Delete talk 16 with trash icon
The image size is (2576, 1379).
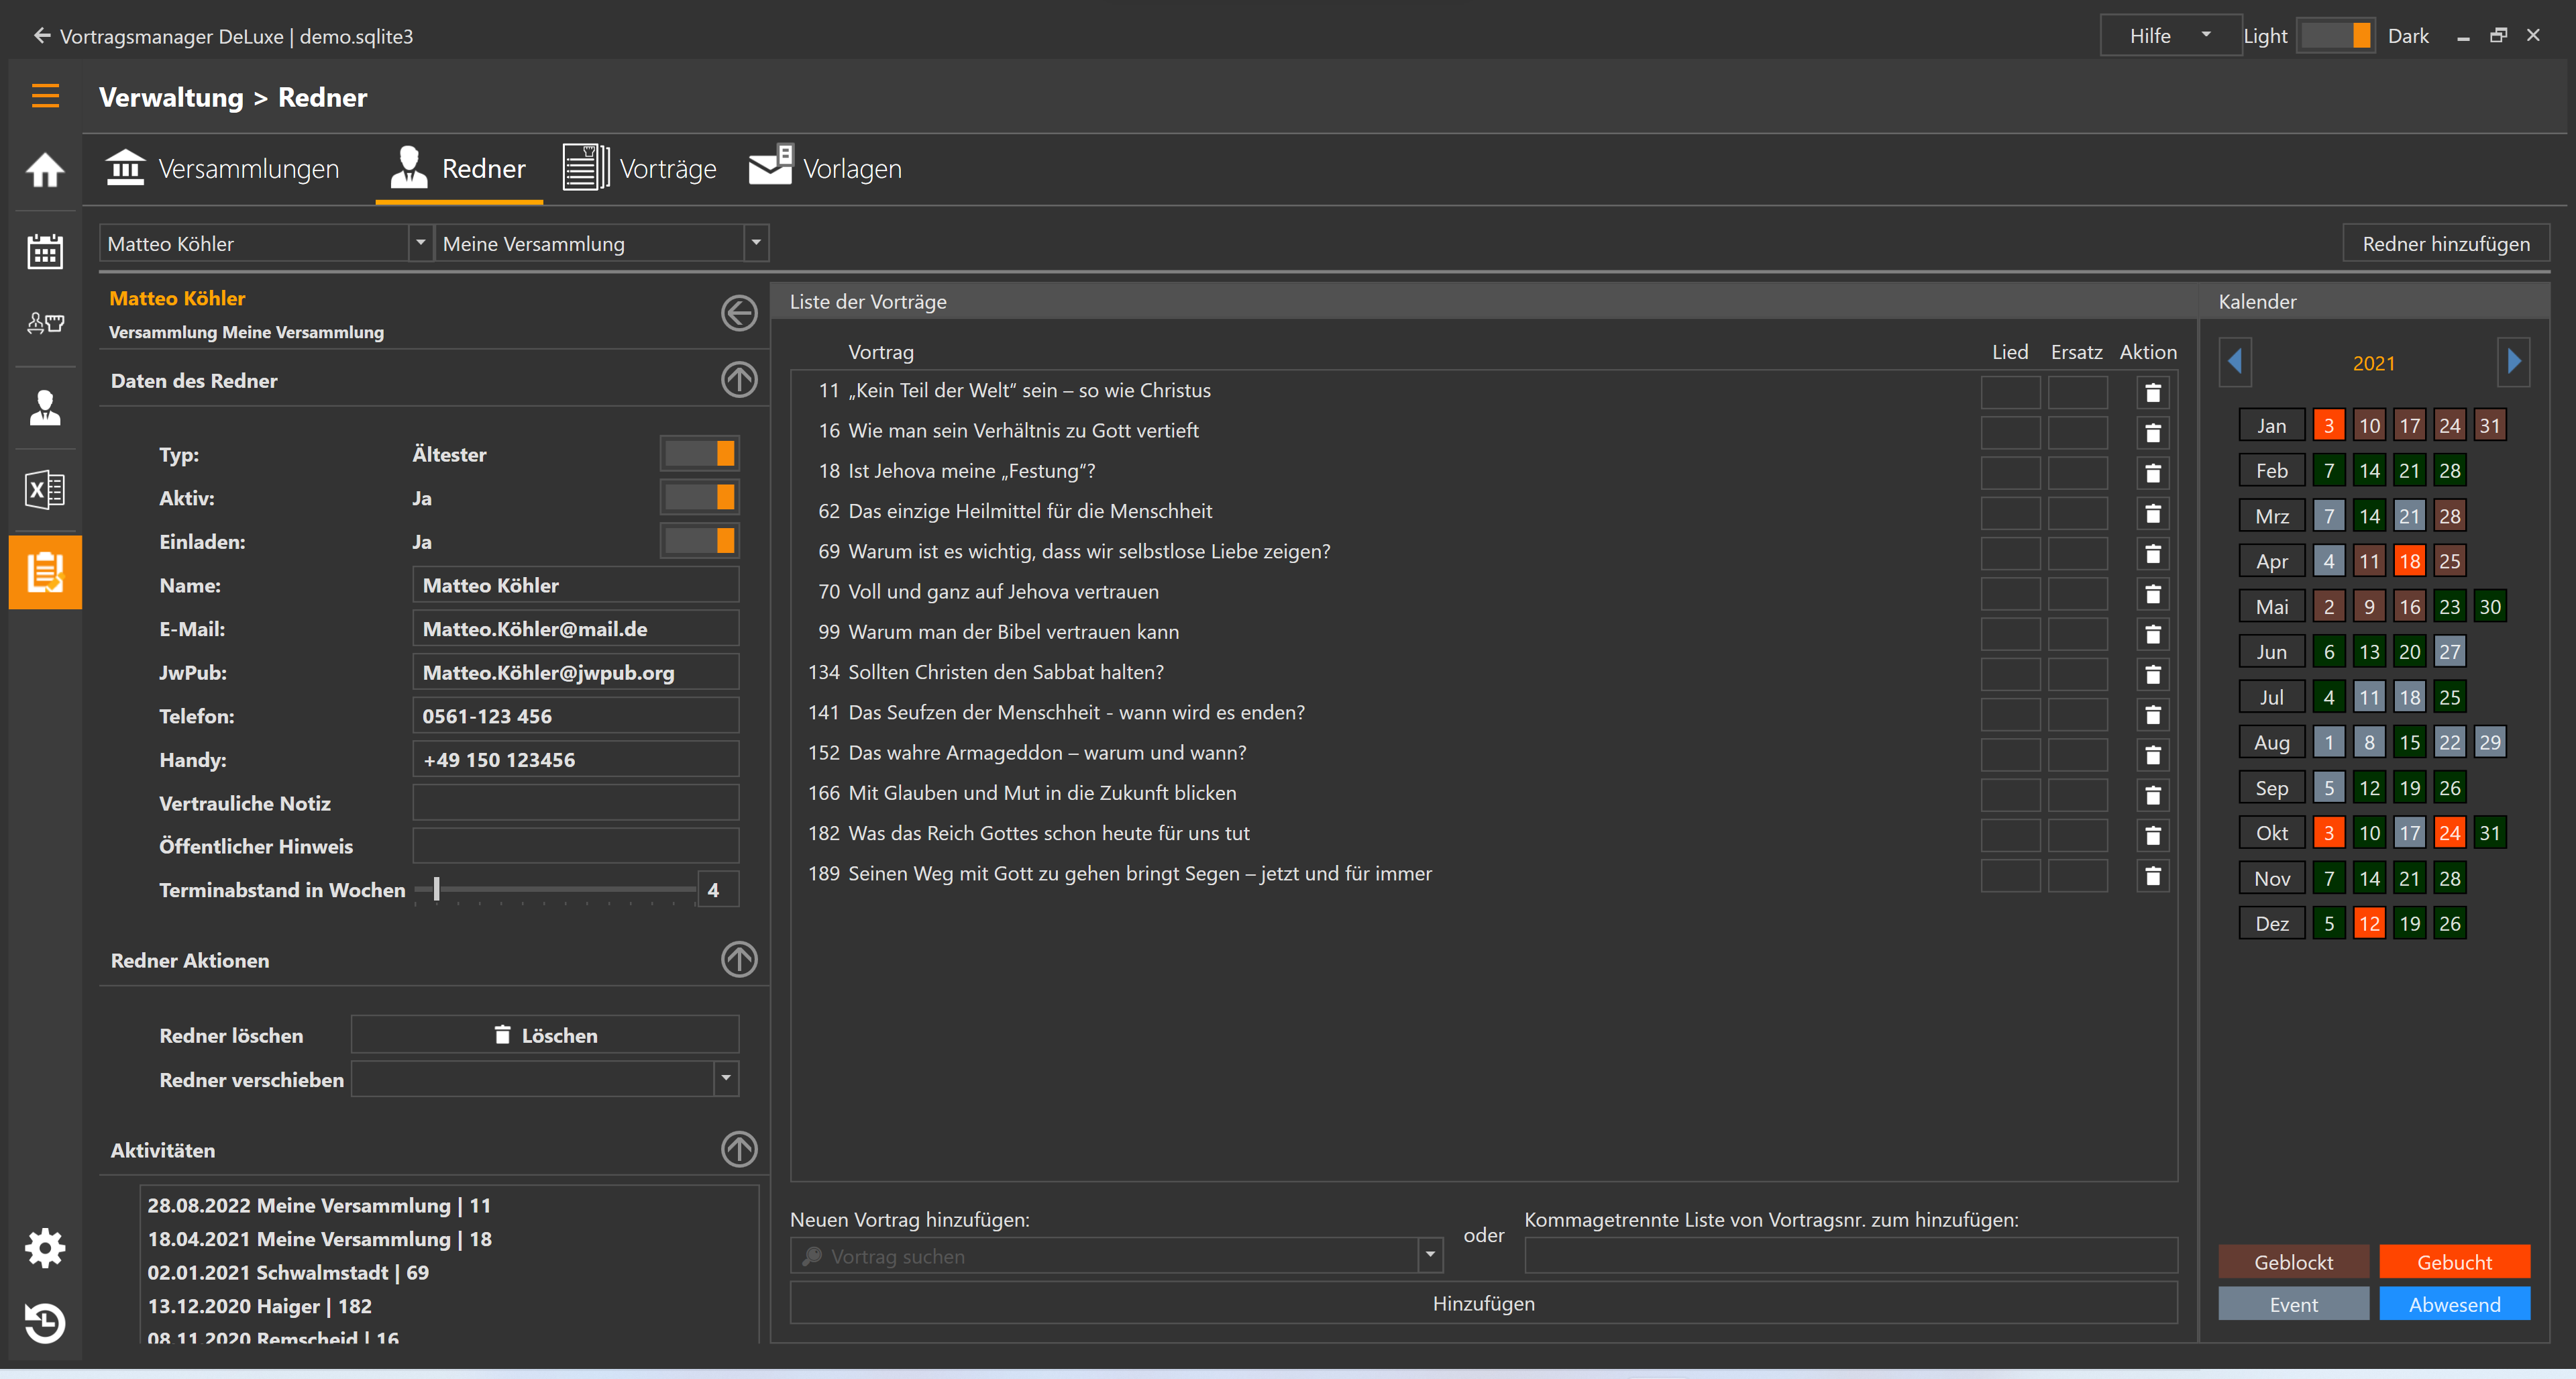point(2153,432)
